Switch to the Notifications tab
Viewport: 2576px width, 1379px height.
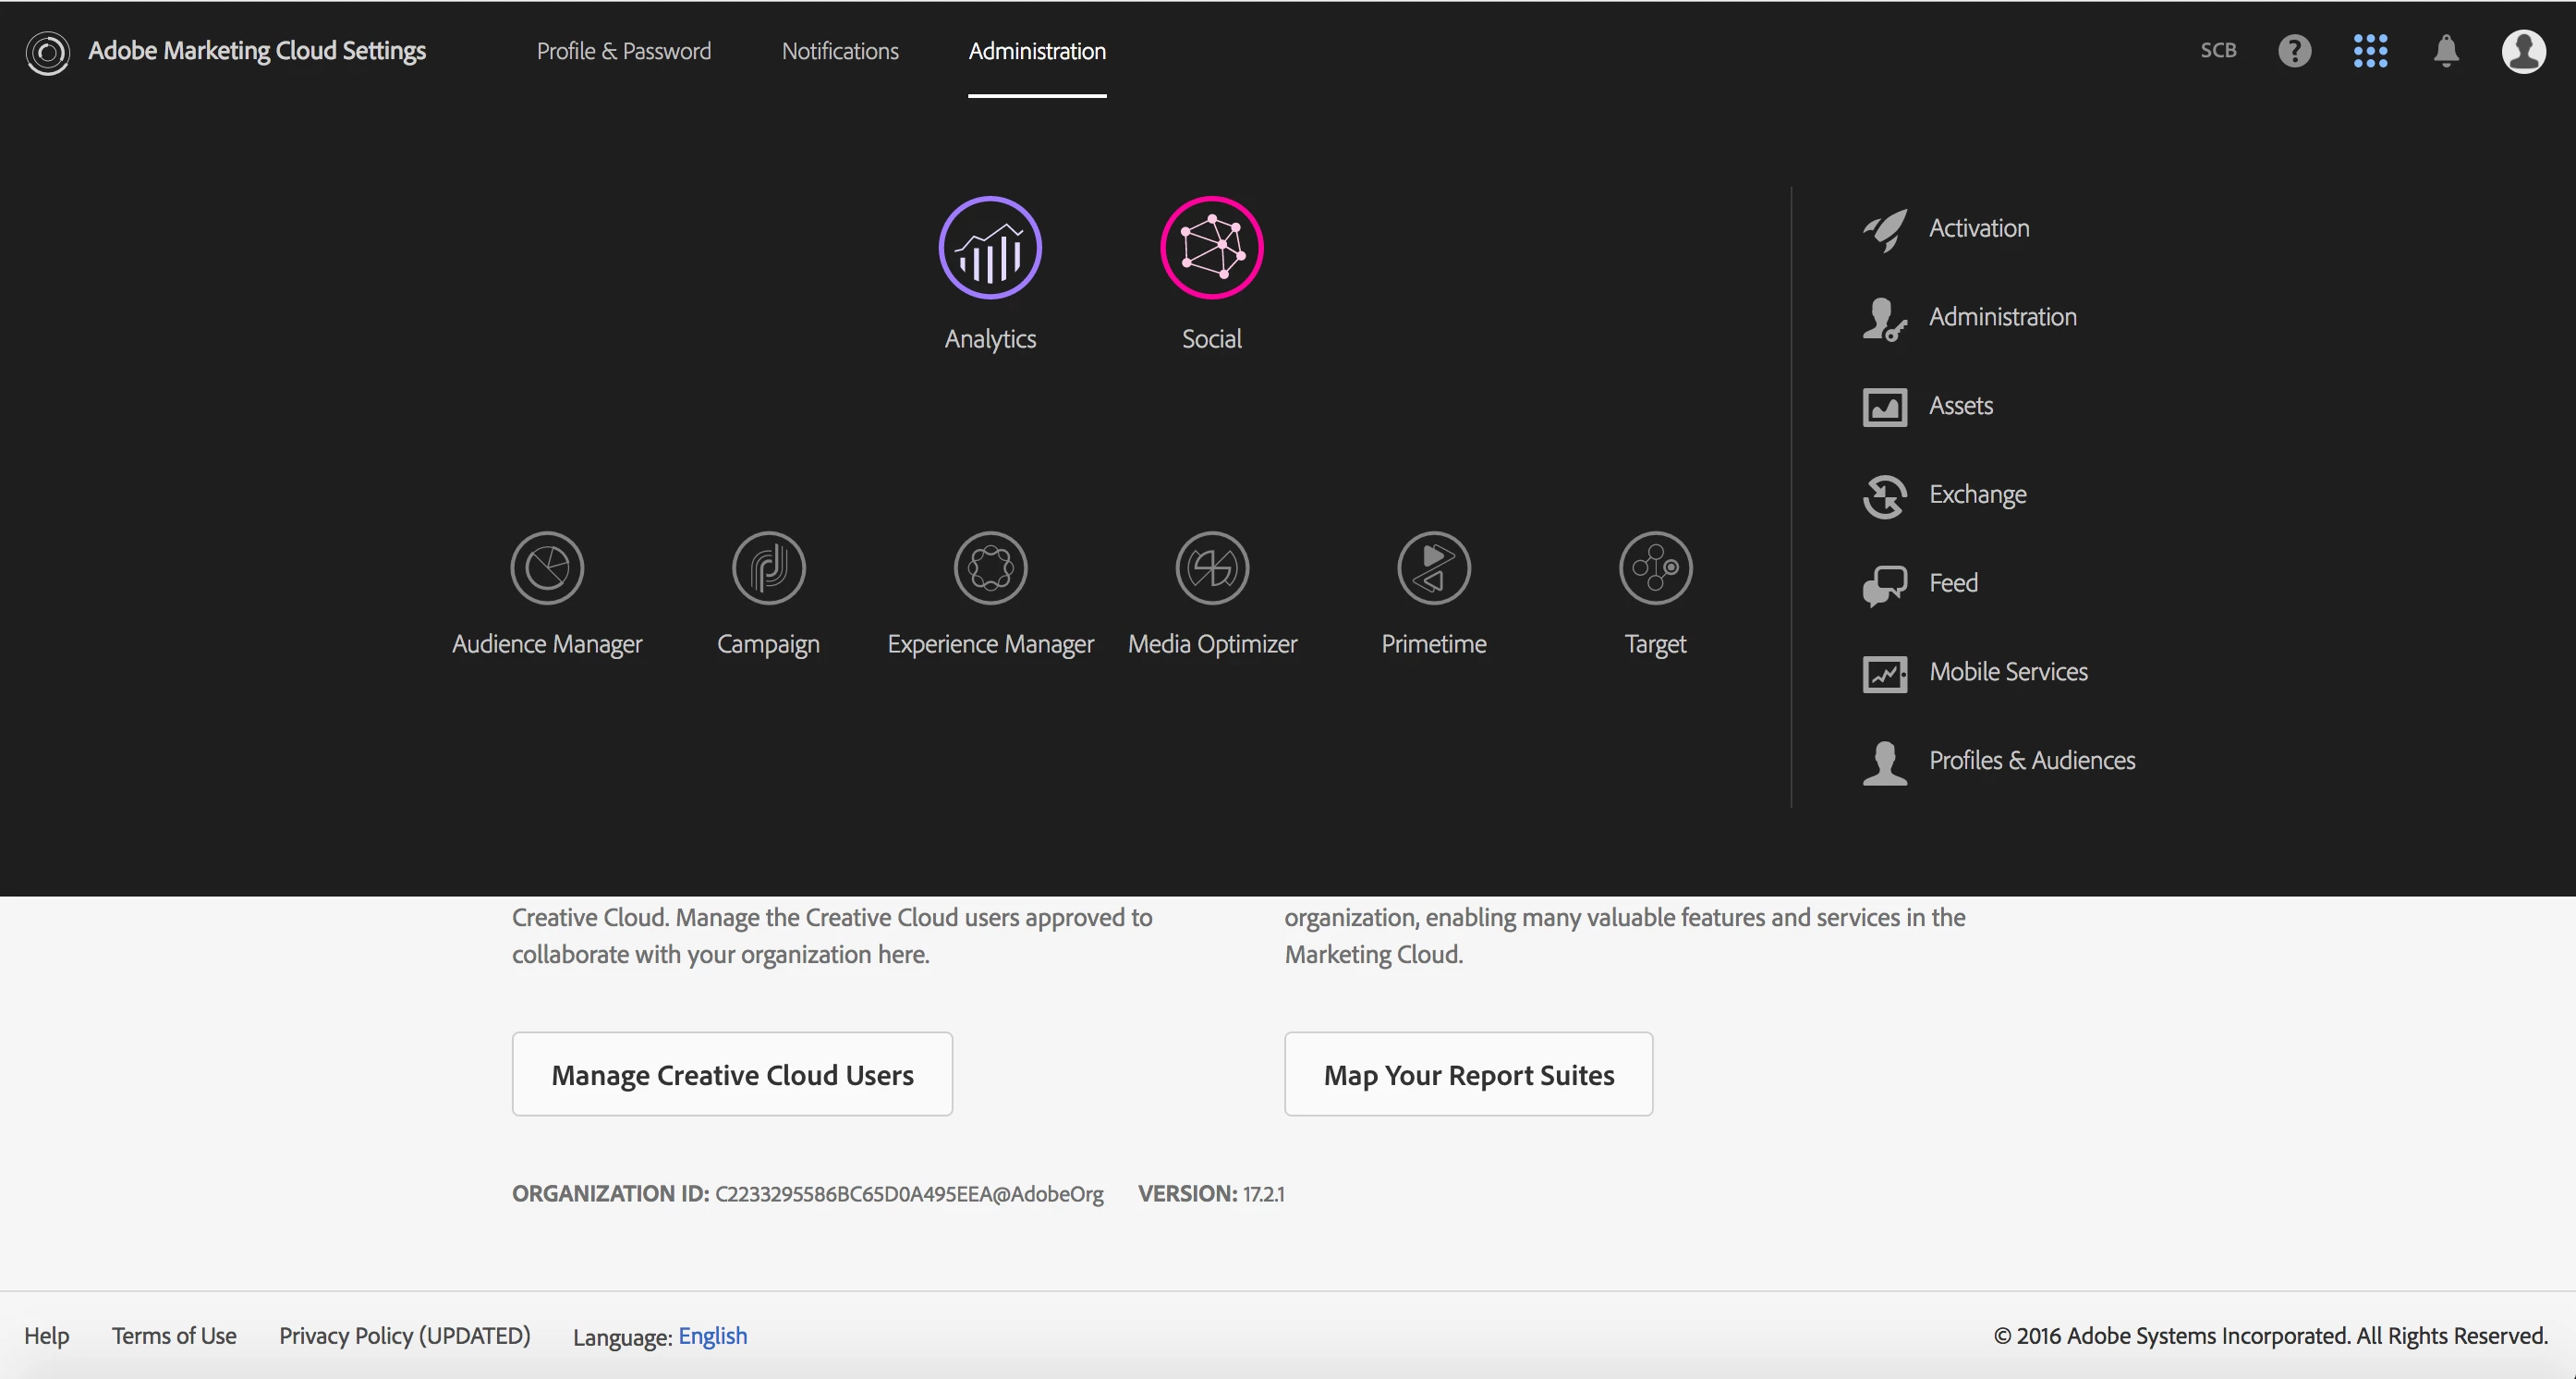[x=840, y=51]
